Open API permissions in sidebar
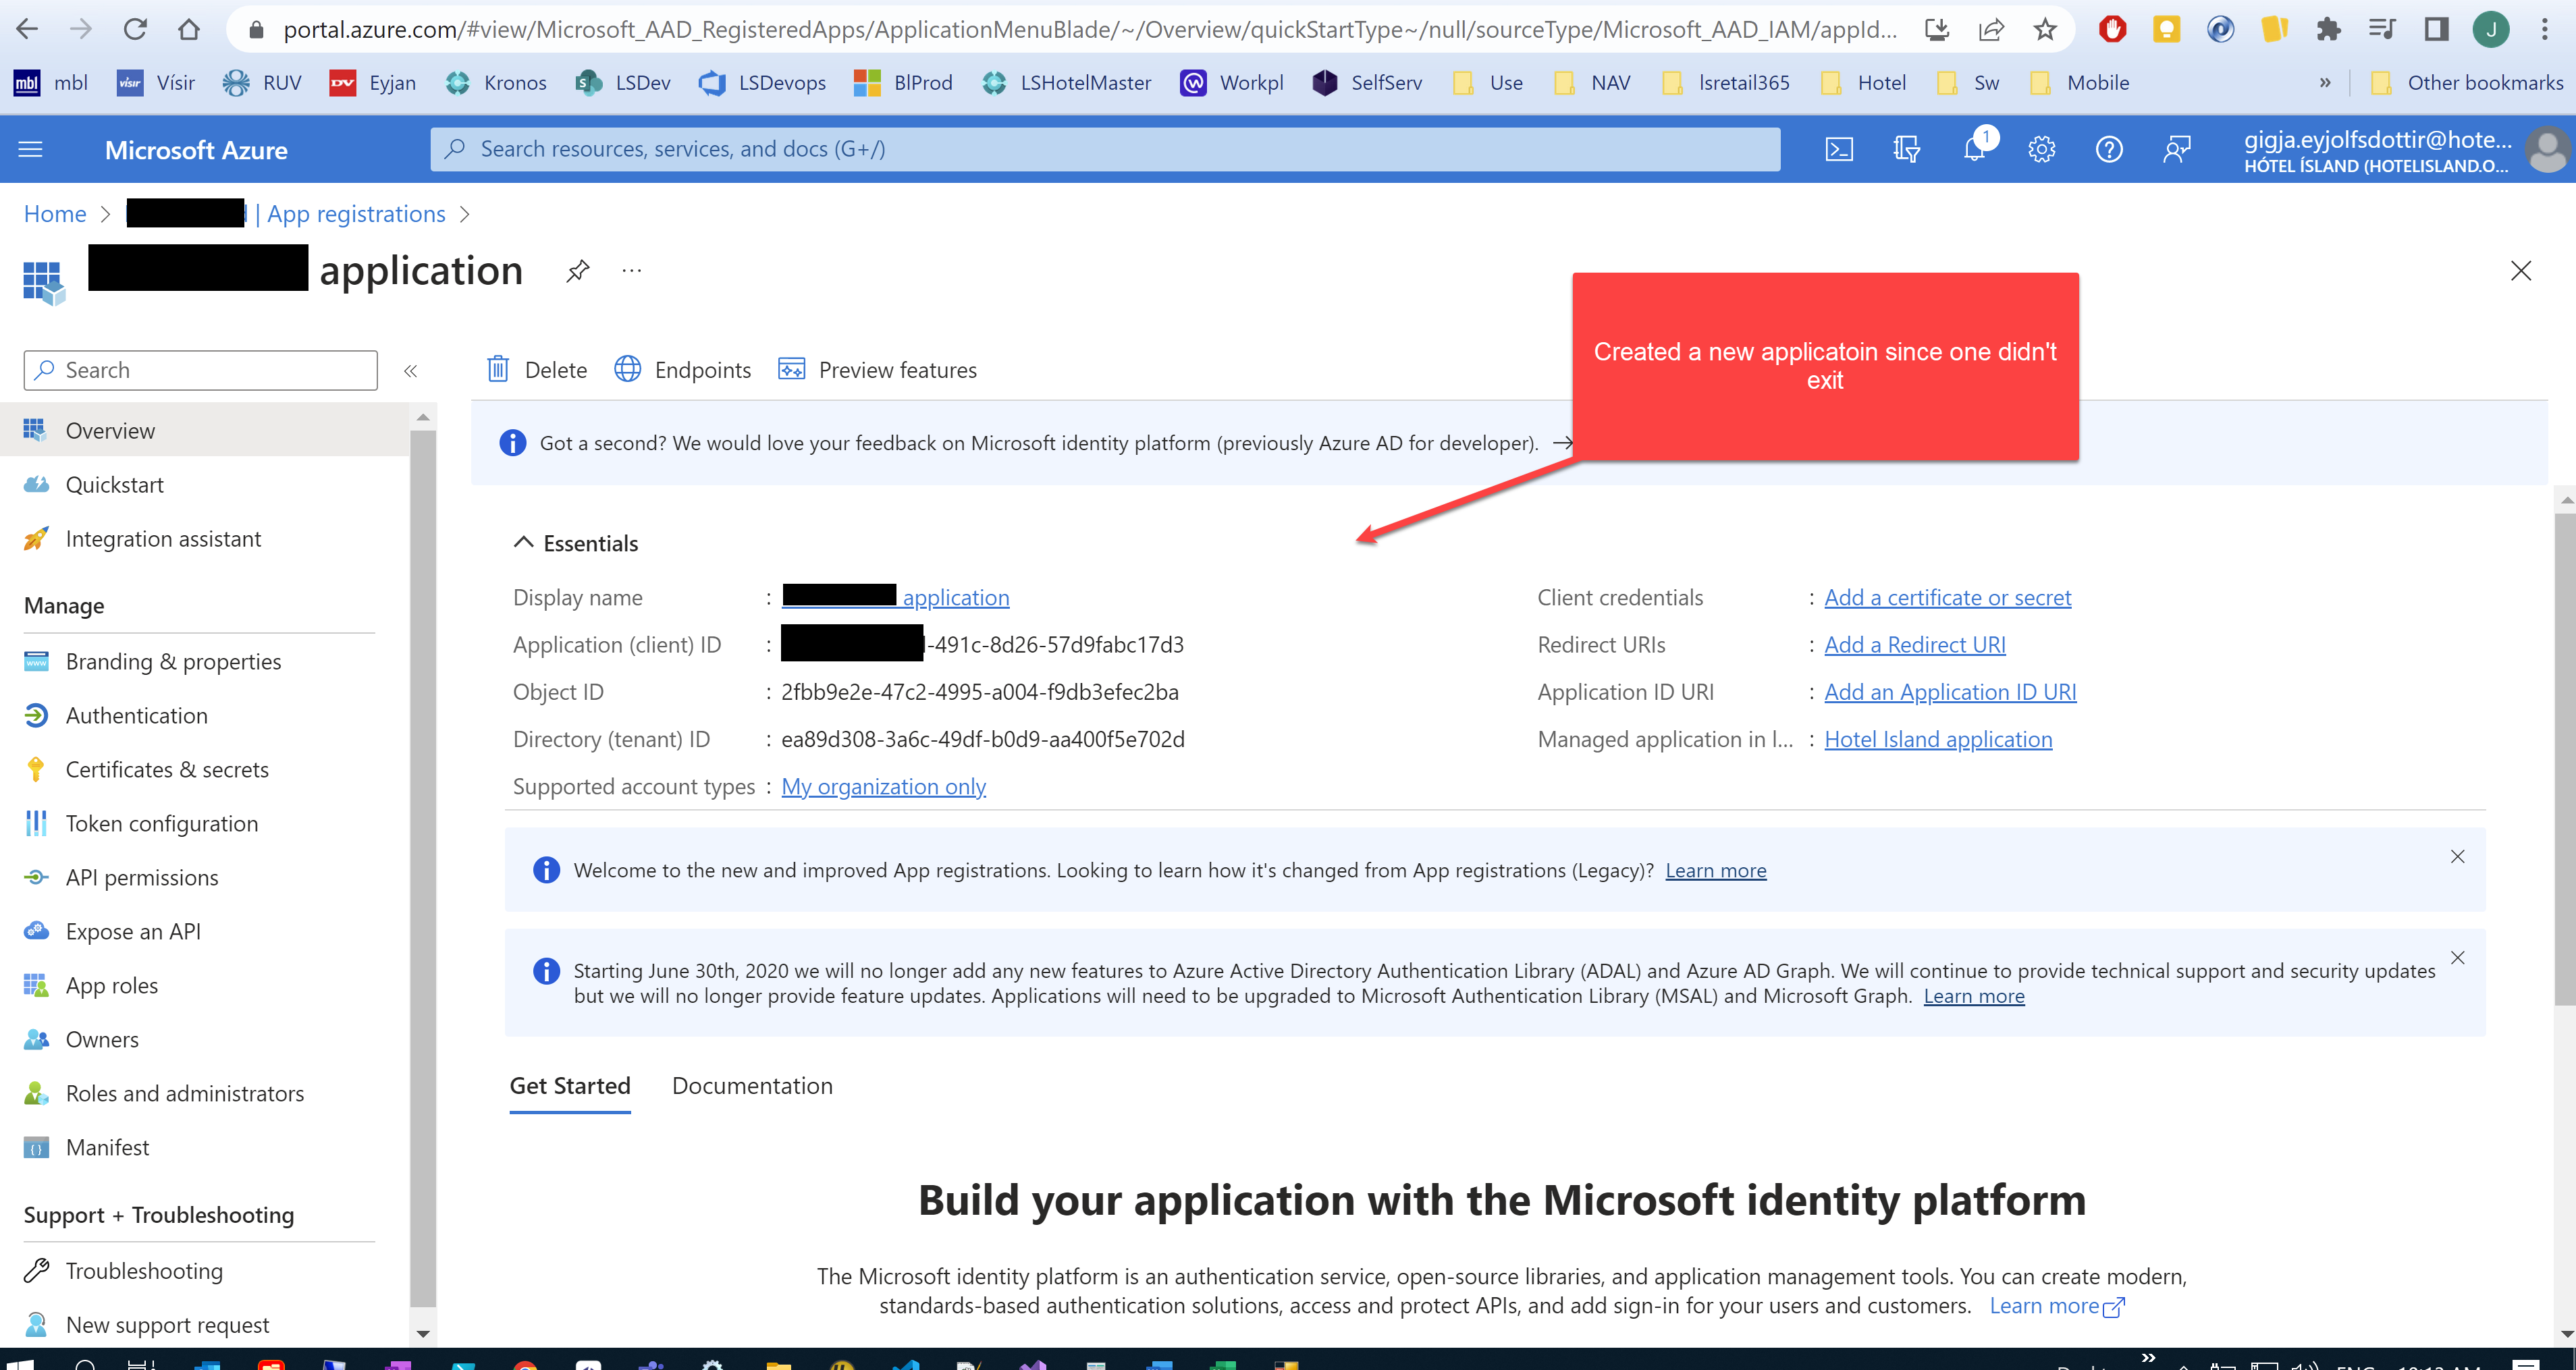Image resolution: width=2576 pixels, height=1370 pixels. (x=142, y=878)
